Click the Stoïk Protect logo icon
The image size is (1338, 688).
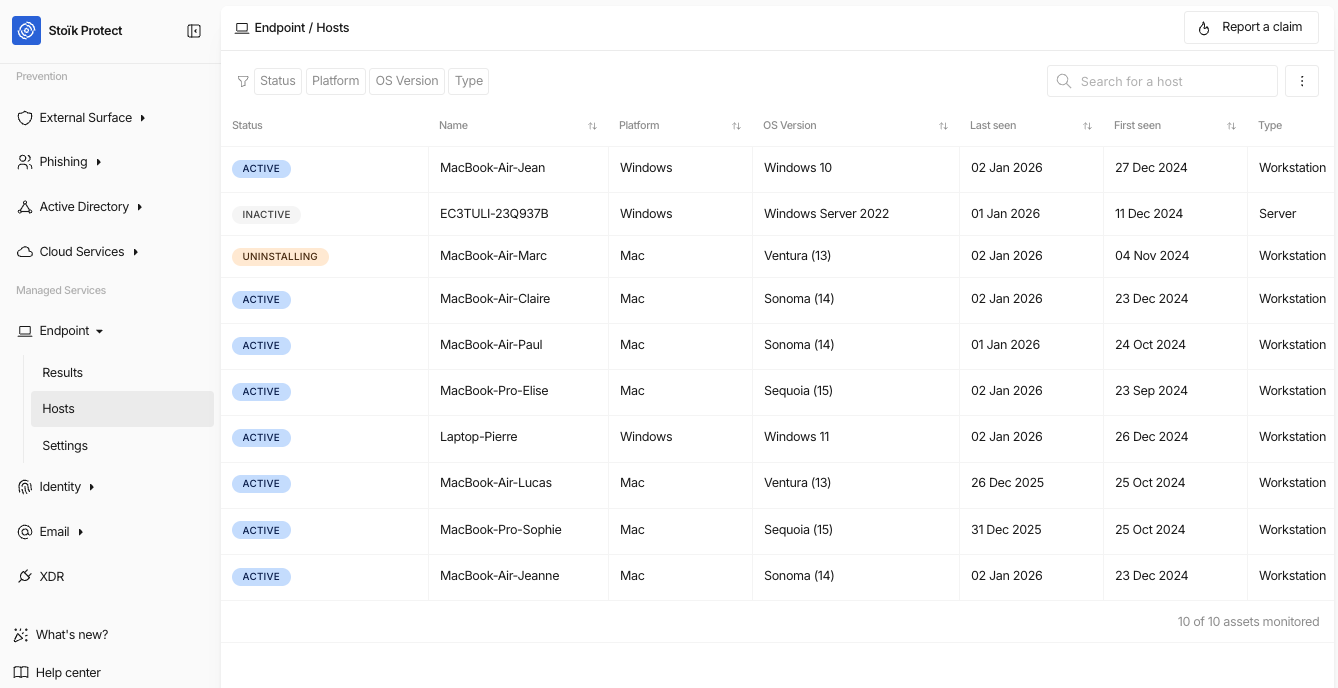pos(27,31)
